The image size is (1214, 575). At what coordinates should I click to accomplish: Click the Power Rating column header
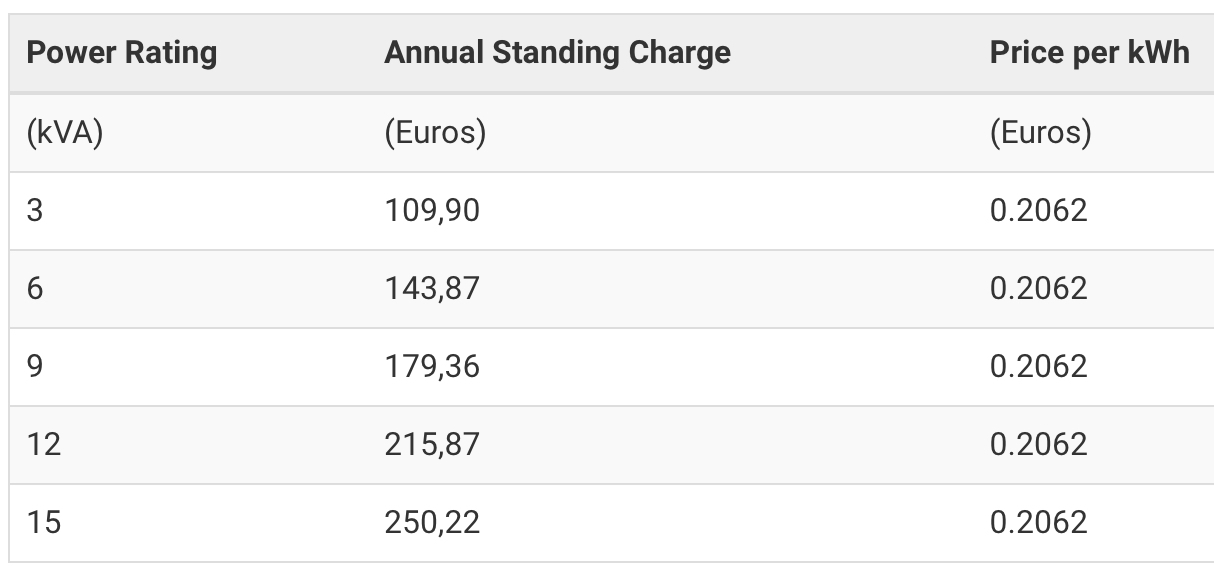(x=122, y=53)
